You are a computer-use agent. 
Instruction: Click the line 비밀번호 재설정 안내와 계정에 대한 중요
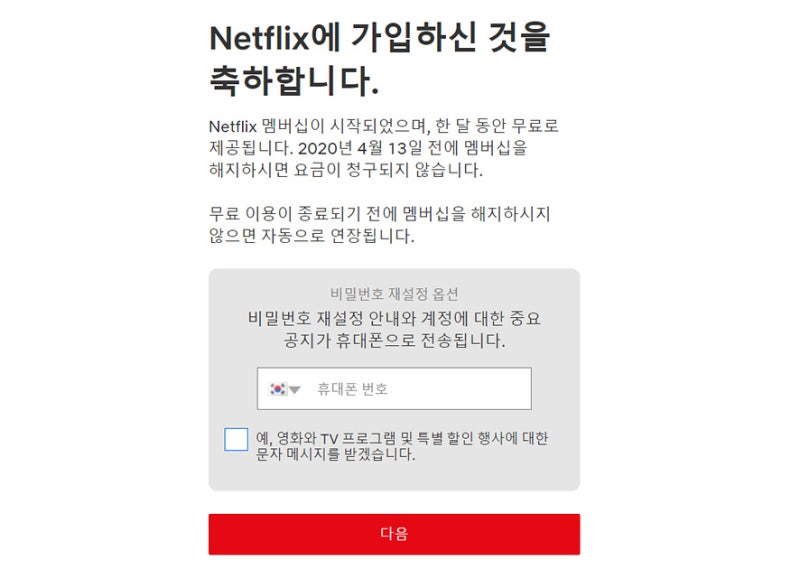coord(394,319)
